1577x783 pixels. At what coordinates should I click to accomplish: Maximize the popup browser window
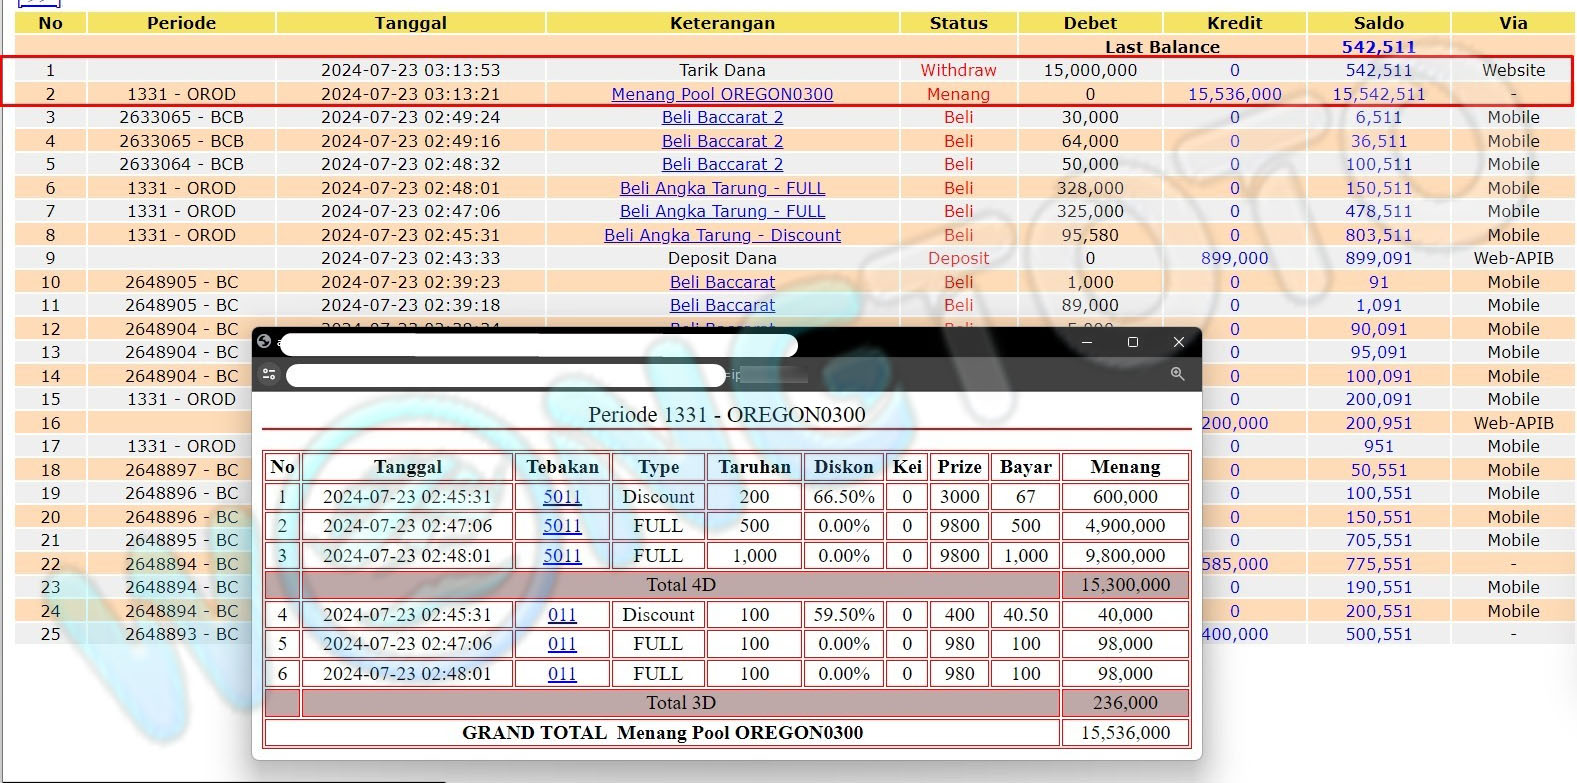coord(1132,342)
